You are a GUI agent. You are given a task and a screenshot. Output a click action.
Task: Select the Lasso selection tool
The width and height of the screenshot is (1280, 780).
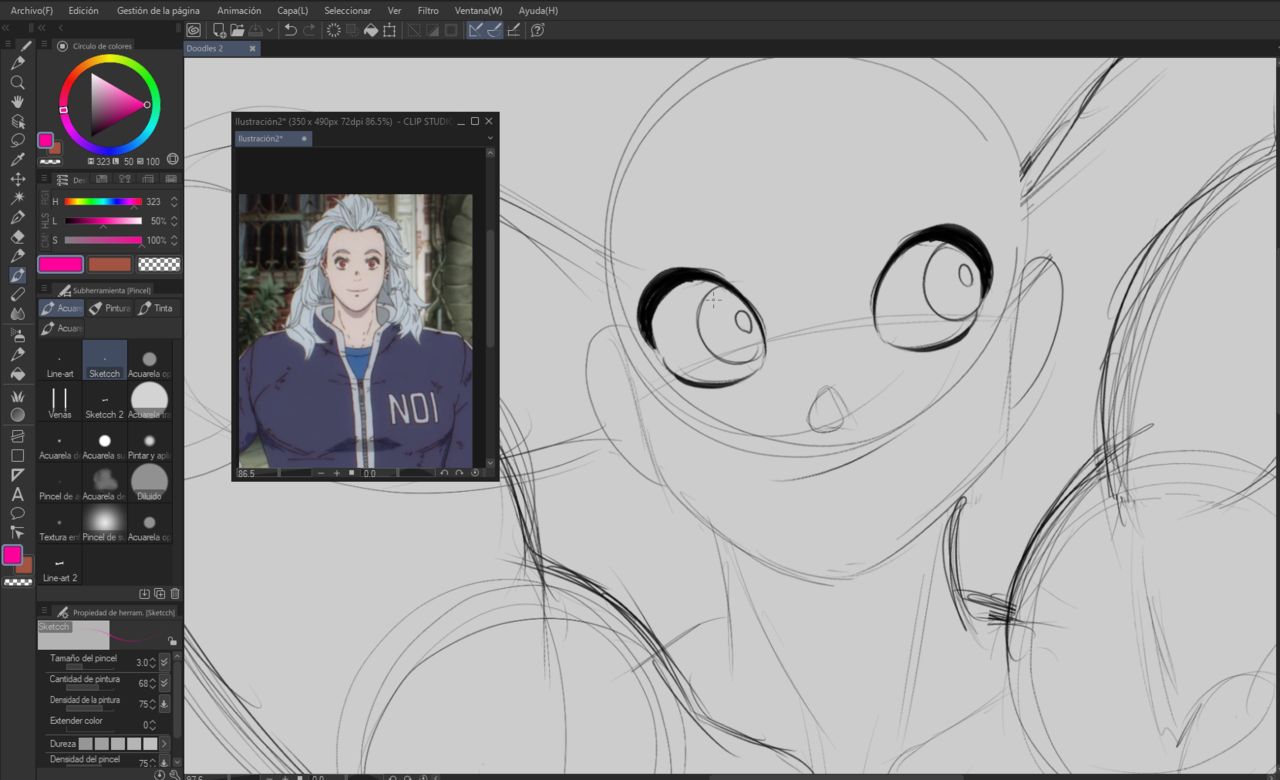click(17, 140)
